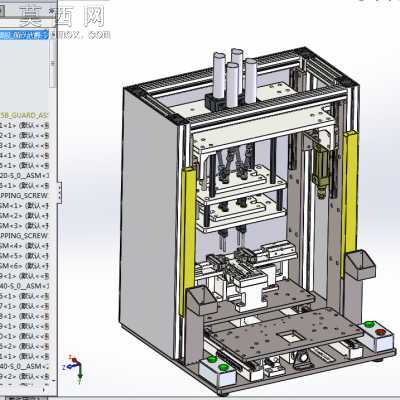Select the SM<1> subassembly row
400x400 pixels.
coord(24,206)
